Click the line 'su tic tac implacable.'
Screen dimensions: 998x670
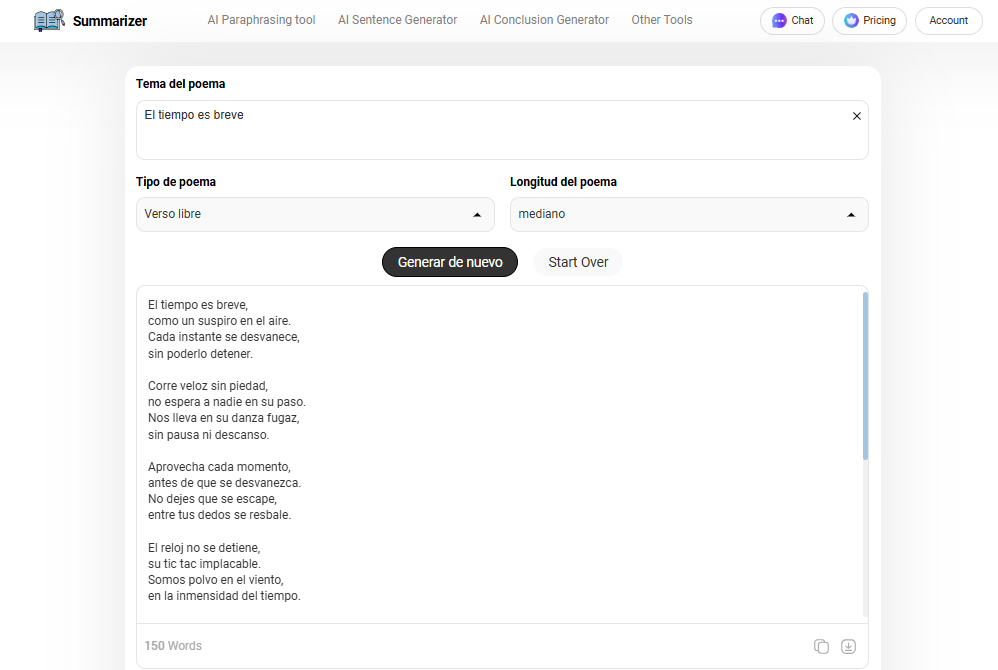pos(204,564)
